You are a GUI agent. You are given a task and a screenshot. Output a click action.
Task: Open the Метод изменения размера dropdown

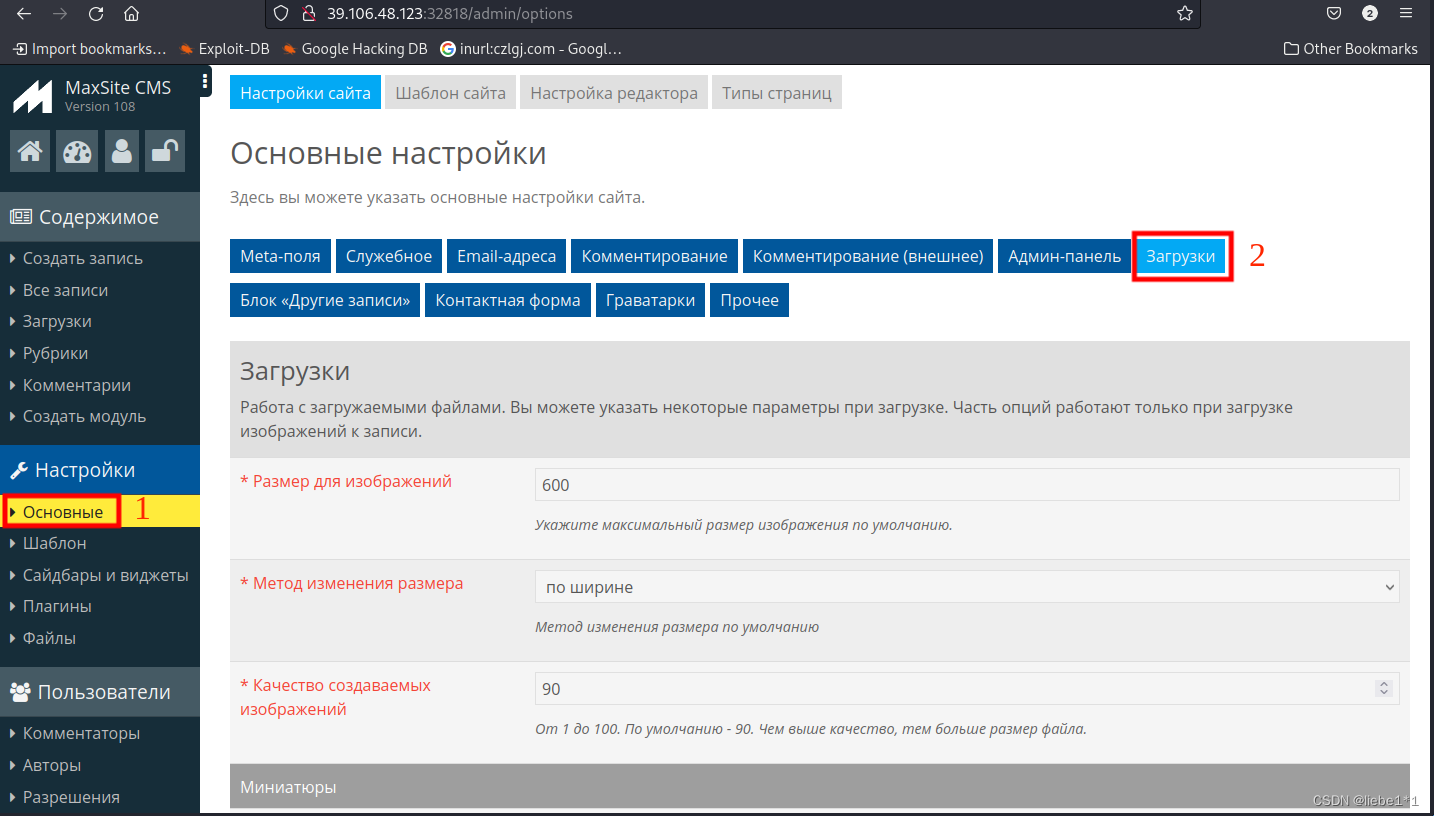[967, 587]
